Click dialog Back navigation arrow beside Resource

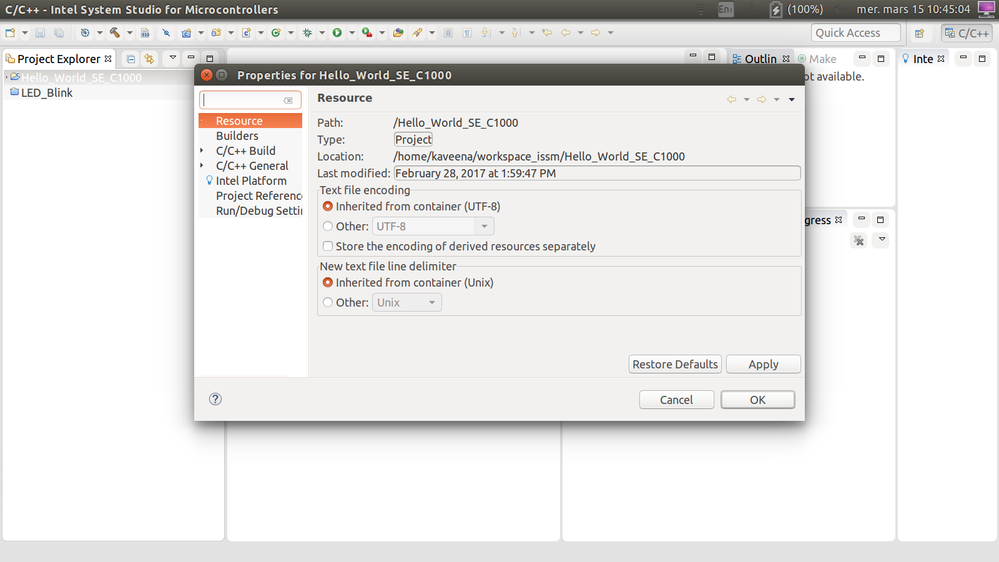(731, 99)
